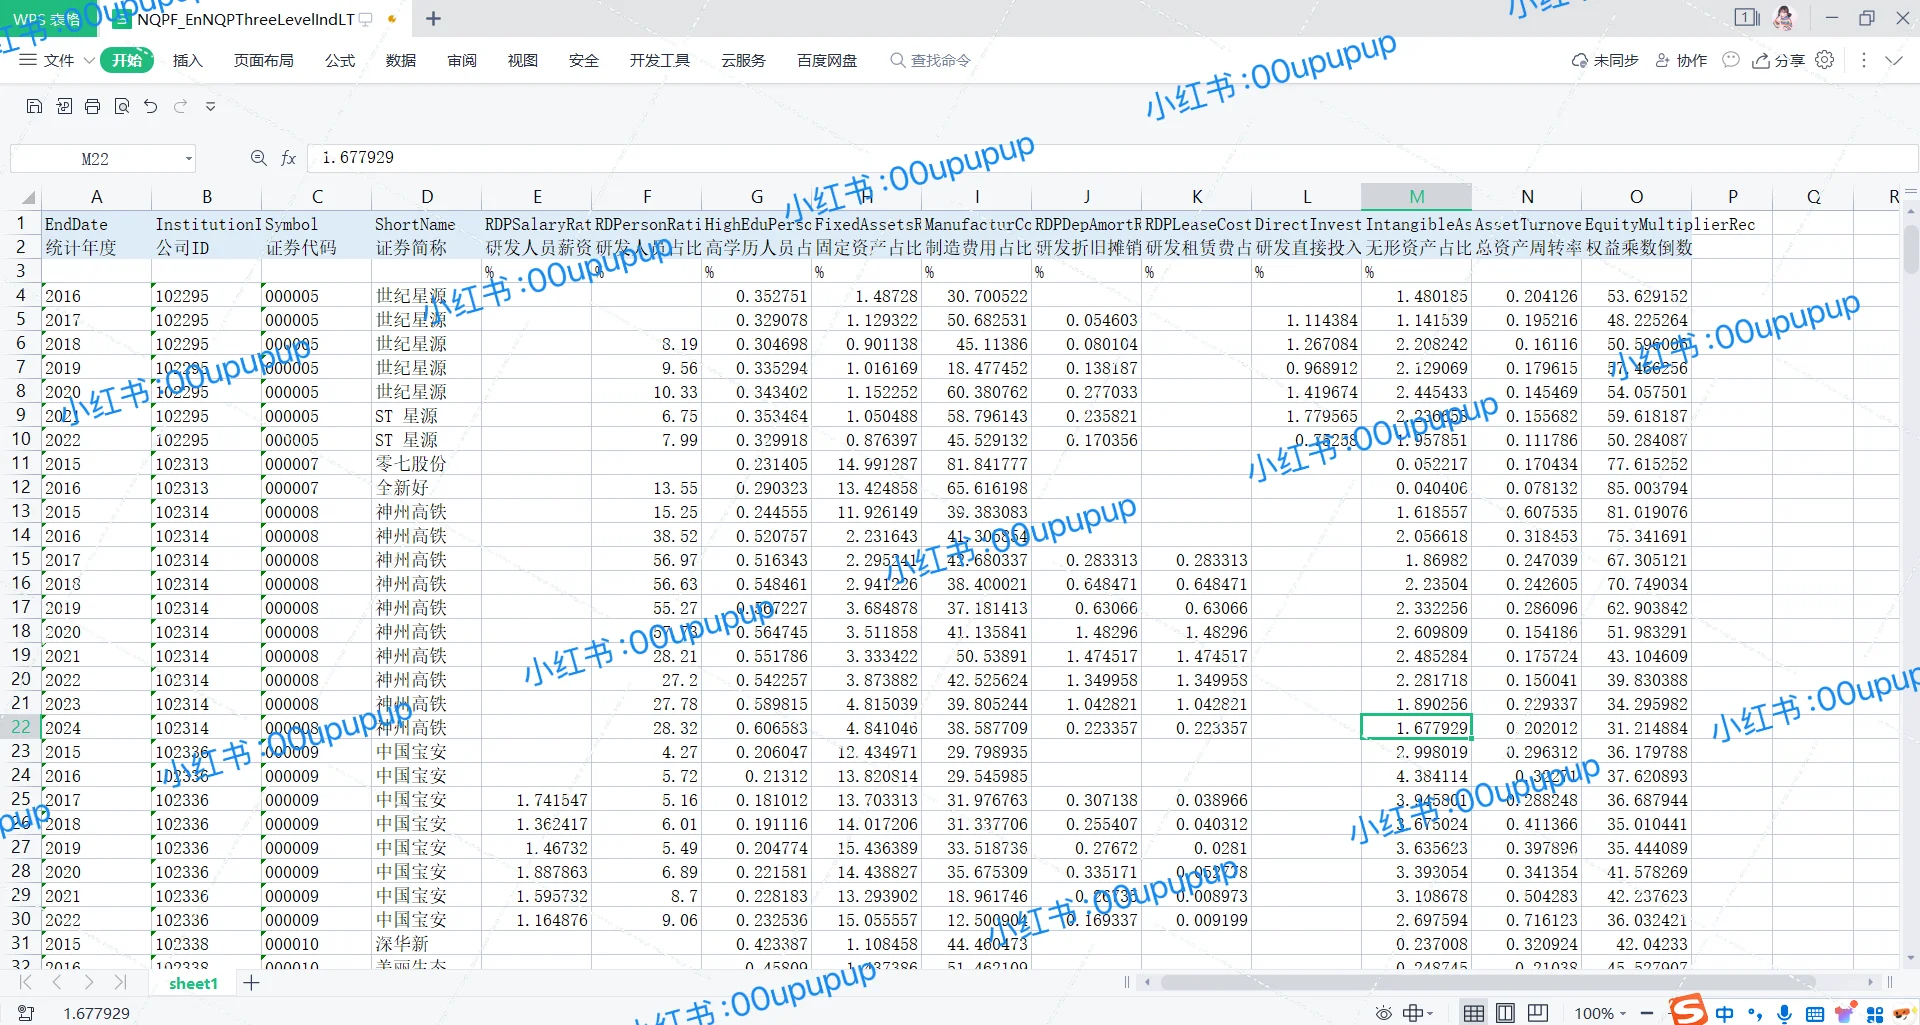Select the sheet1 tab

click(x=193, y=983)
